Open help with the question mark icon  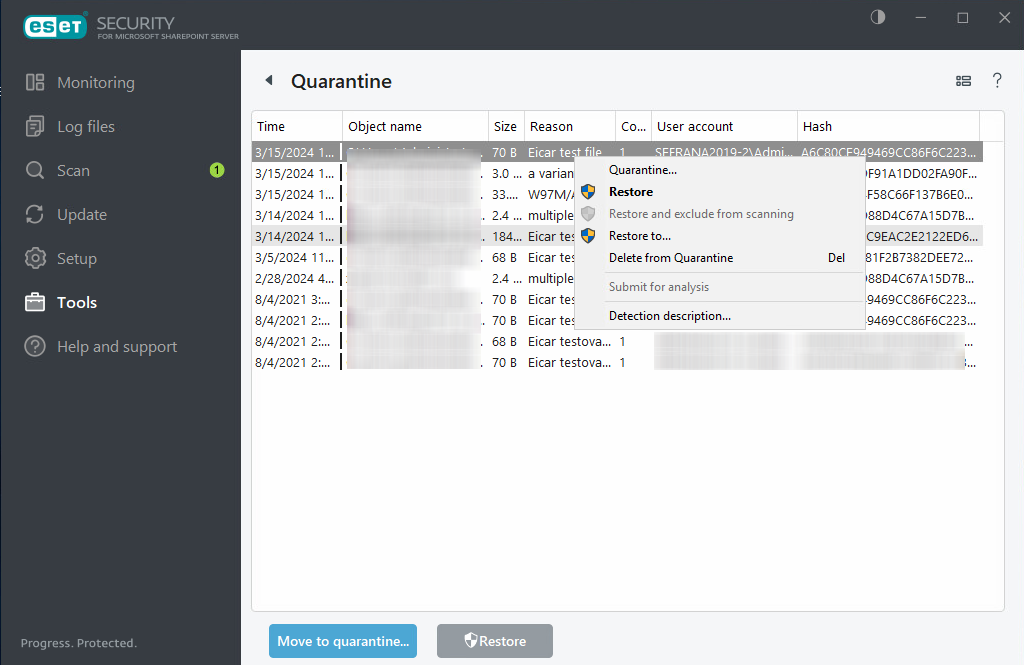click(997, 80)
